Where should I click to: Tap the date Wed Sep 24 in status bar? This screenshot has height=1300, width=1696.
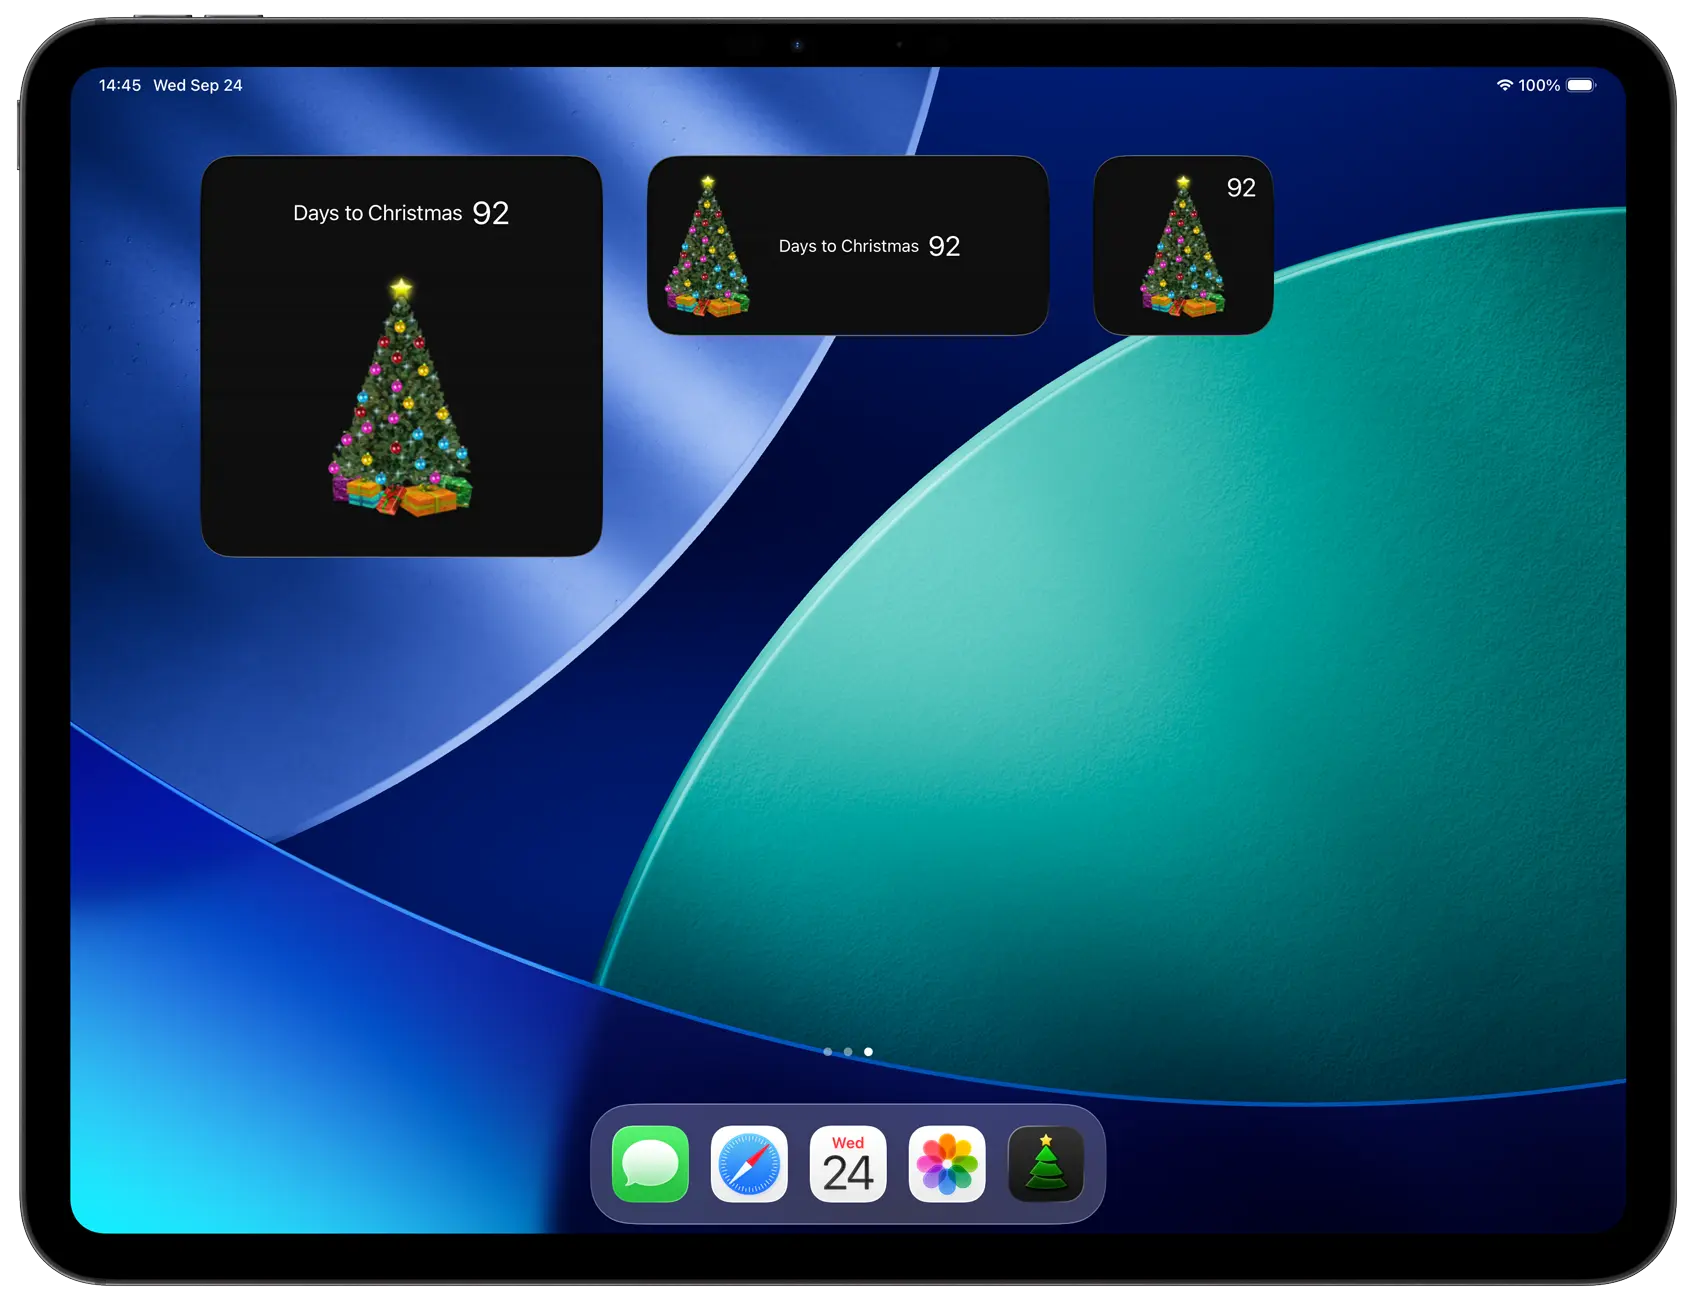197,85
